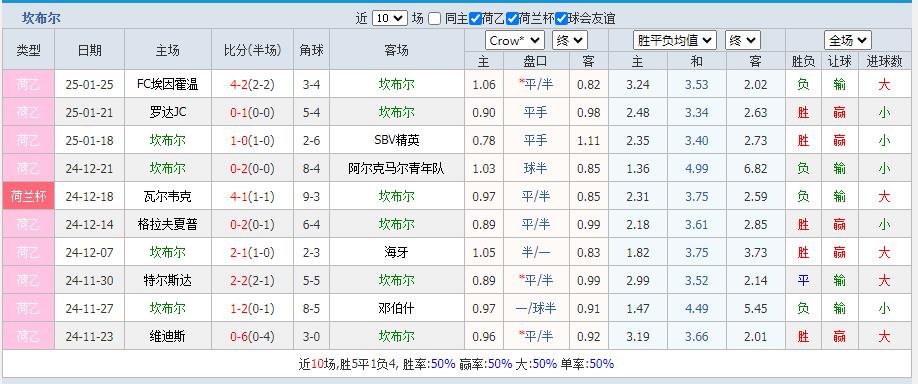The width and height of the screenshot is (918, 384).
Task: Open 格拉夫夏普 team link
Action: (x=167, y=225)
